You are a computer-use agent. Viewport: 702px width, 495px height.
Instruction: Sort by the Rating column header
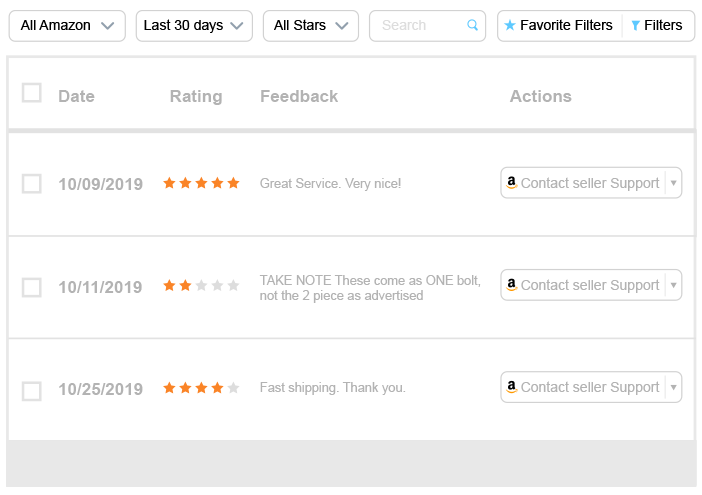click(196, 96)
